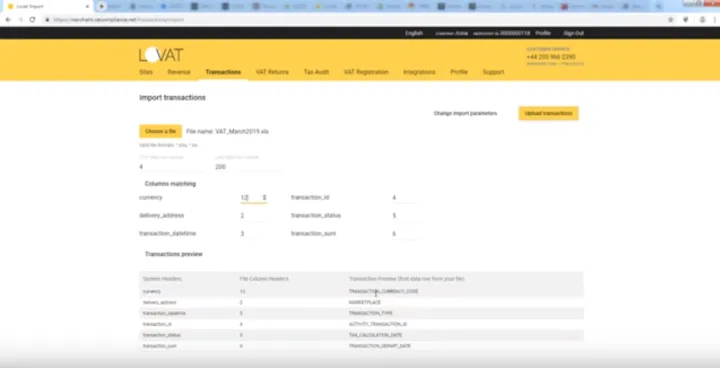
Task: Open the Integrations menu item
Action: click(x=419, y=72)
